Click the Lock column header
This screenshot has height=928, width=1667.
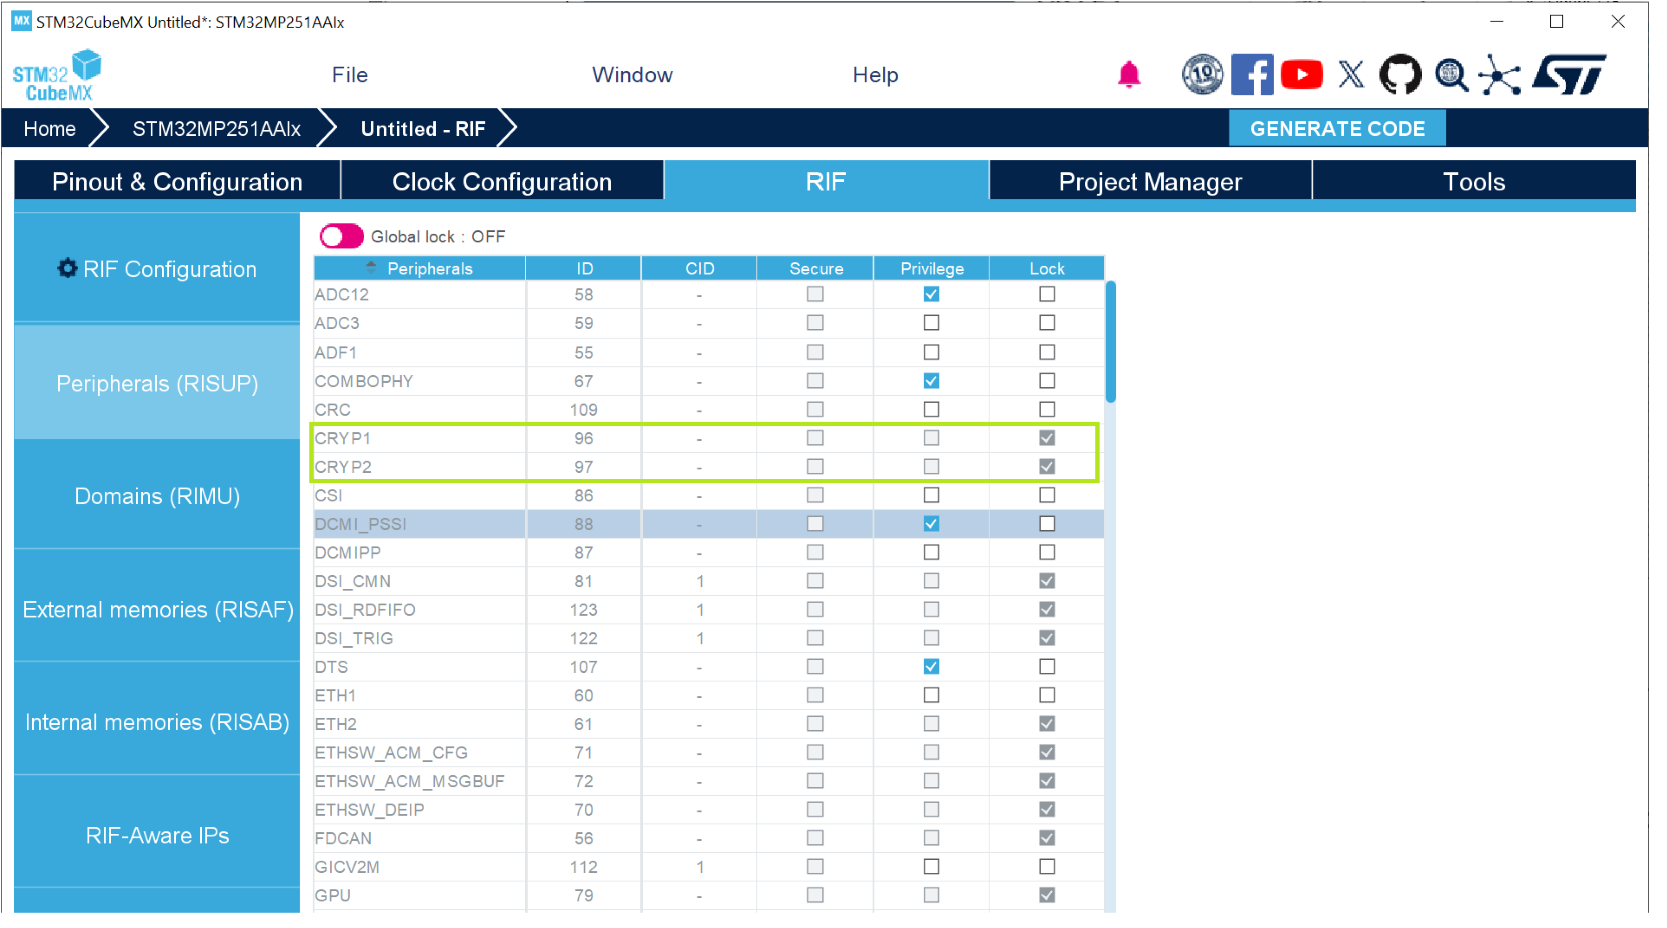[x=1047, y=268]
